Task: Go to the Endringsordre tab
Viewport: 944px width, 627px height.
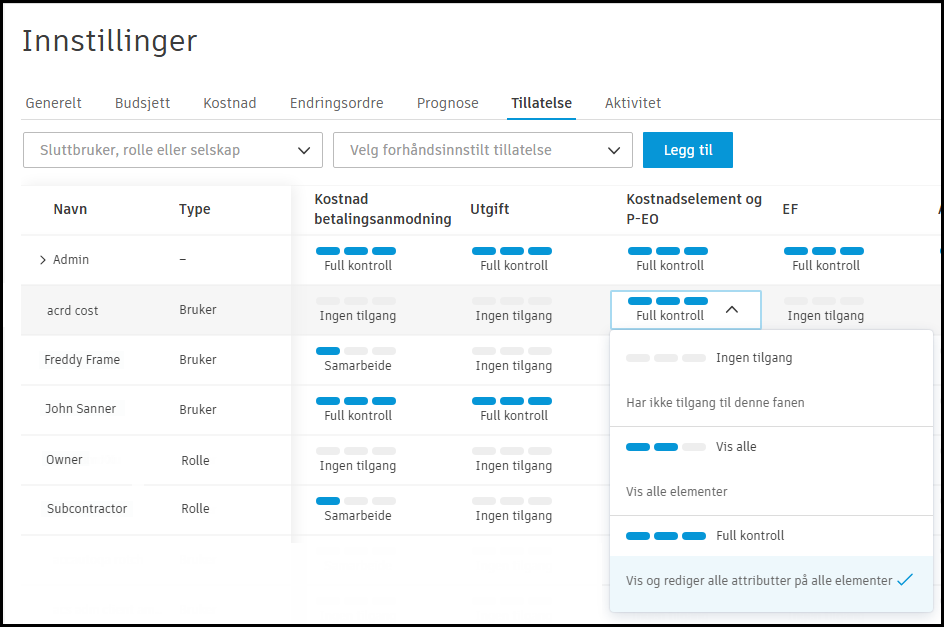Action: (336, 103)
